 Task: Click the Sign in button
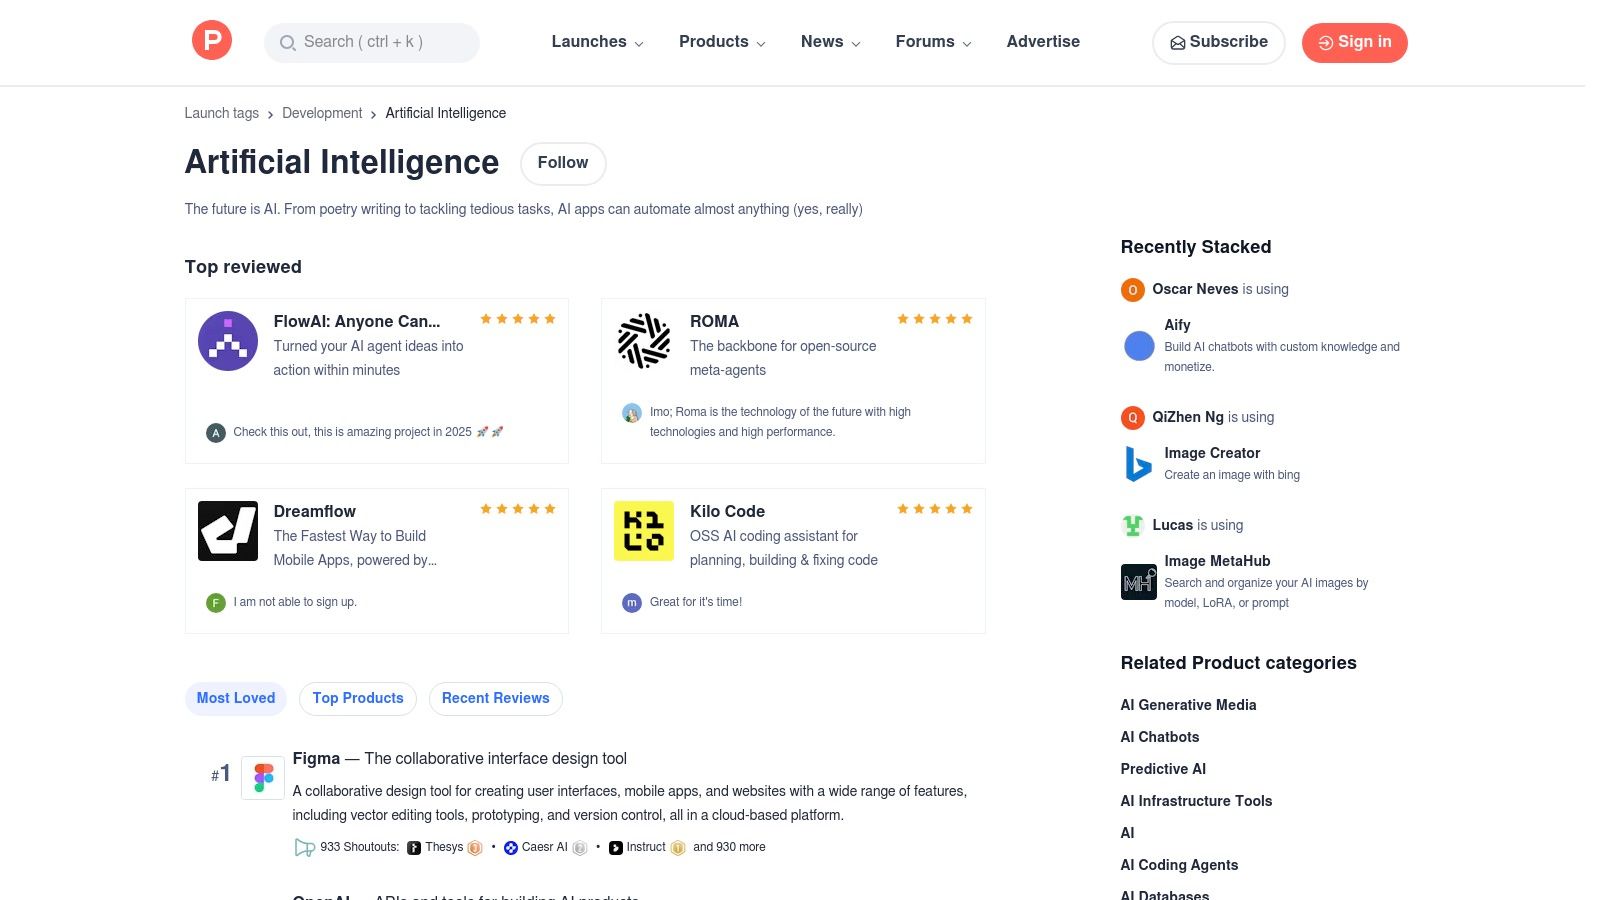pyautogui.click(x=1354, y=42)
